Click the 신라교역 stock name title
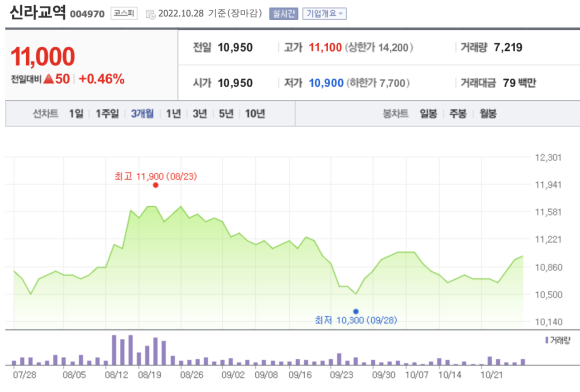The width and height of the screenshot is (580, 392). [x=38, y=12]
